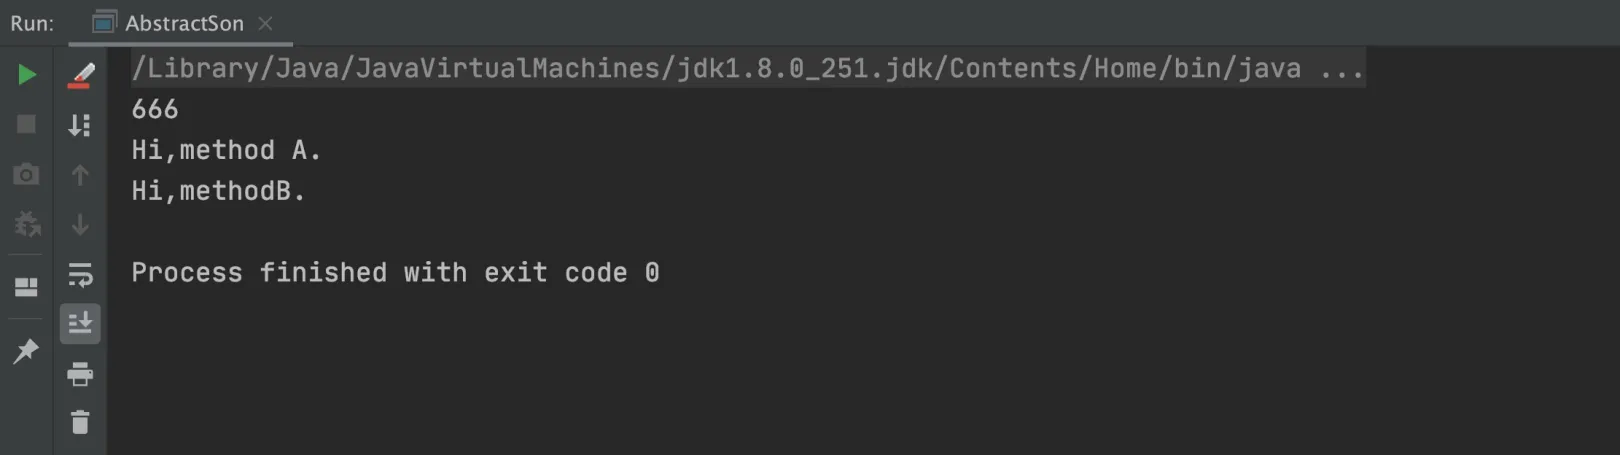Click the pencil icon with red underline
The image size is (1620, 455).
tap(80, 75)
